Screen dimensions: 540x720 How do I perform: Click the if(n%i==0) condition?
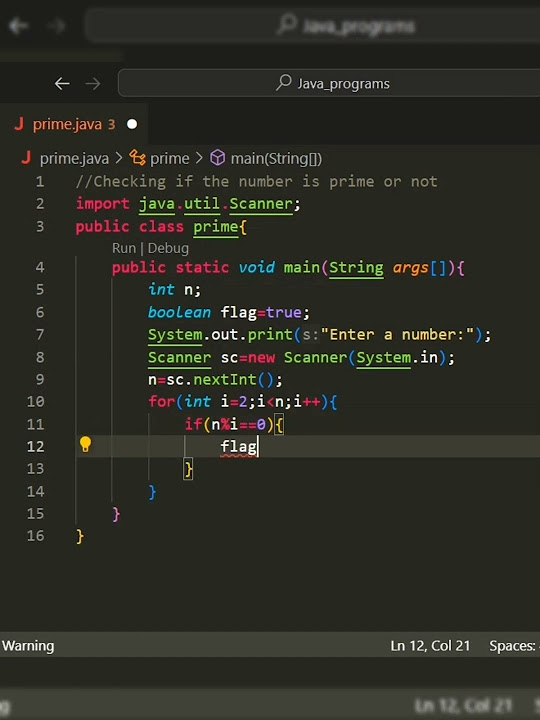229,424
